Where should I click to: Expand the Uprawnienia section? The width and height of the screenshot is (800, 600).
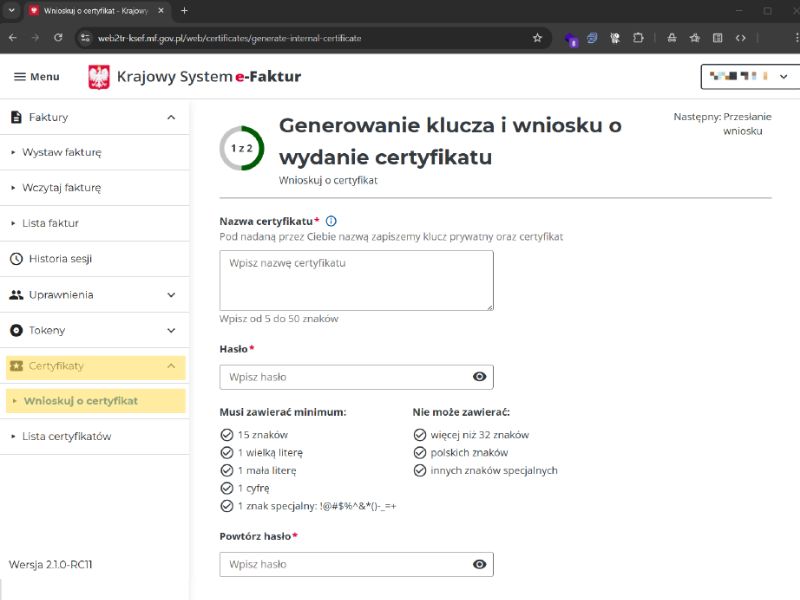(x=170, y=295)
